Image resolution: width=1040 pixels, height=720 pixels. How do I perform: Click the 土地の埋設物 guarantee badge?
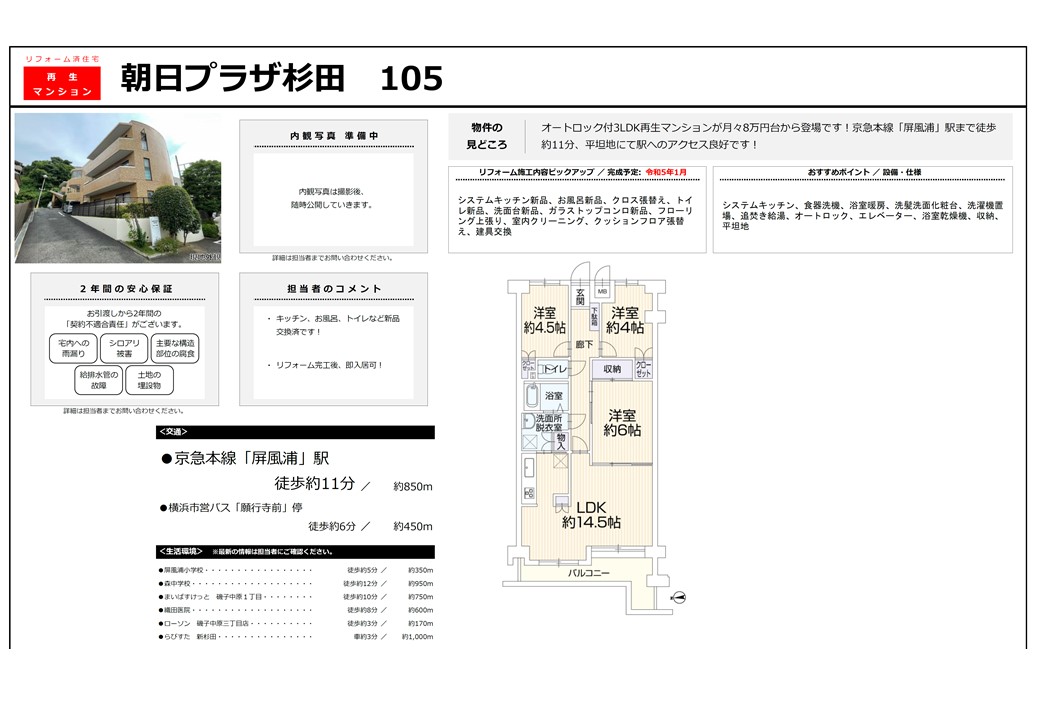pos(149,380)
